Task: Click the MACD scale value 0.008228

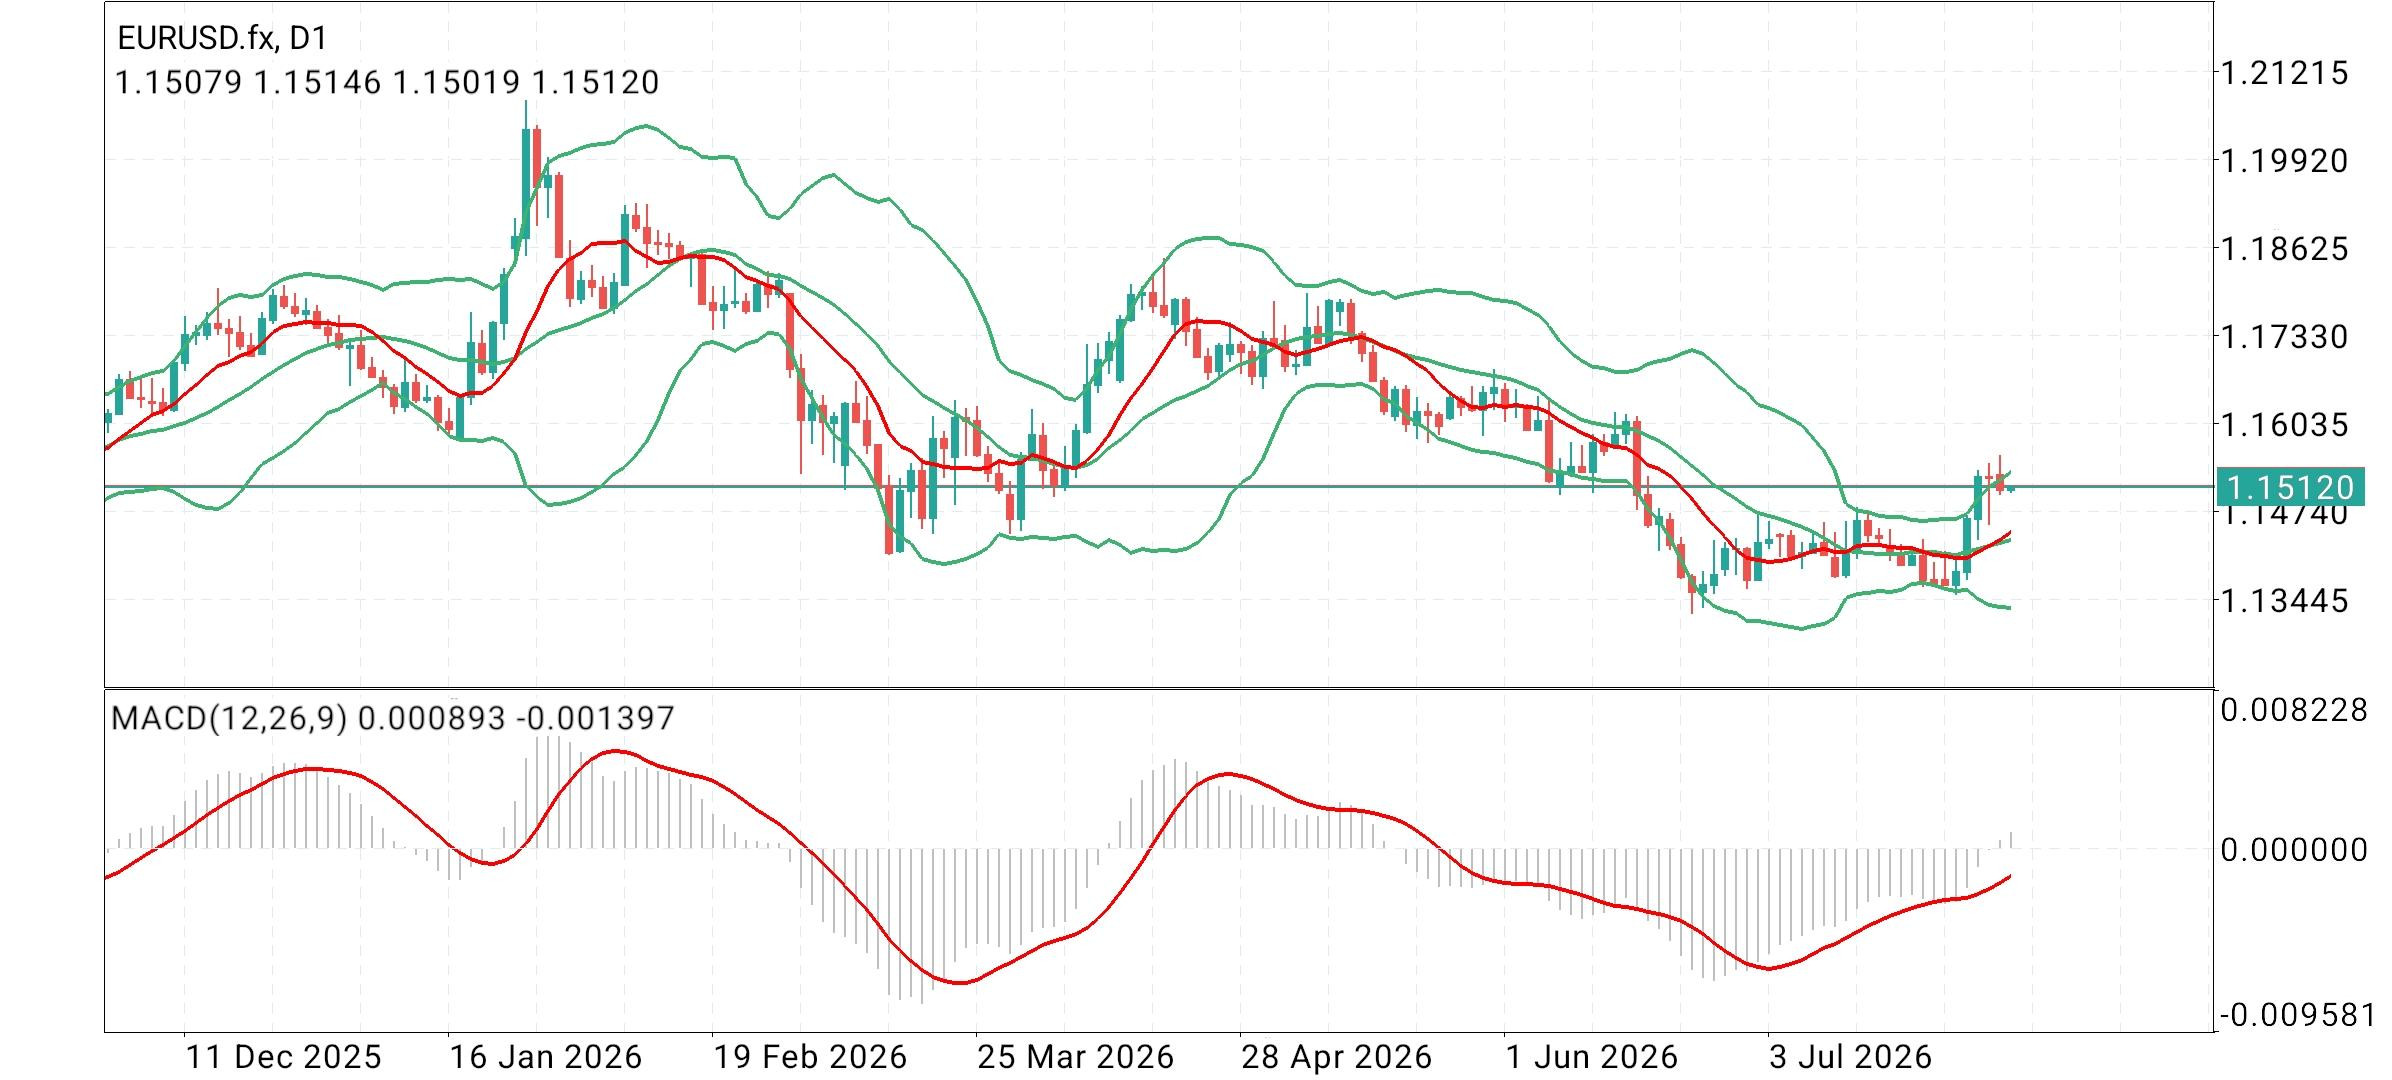Action: pos(2293,710)
